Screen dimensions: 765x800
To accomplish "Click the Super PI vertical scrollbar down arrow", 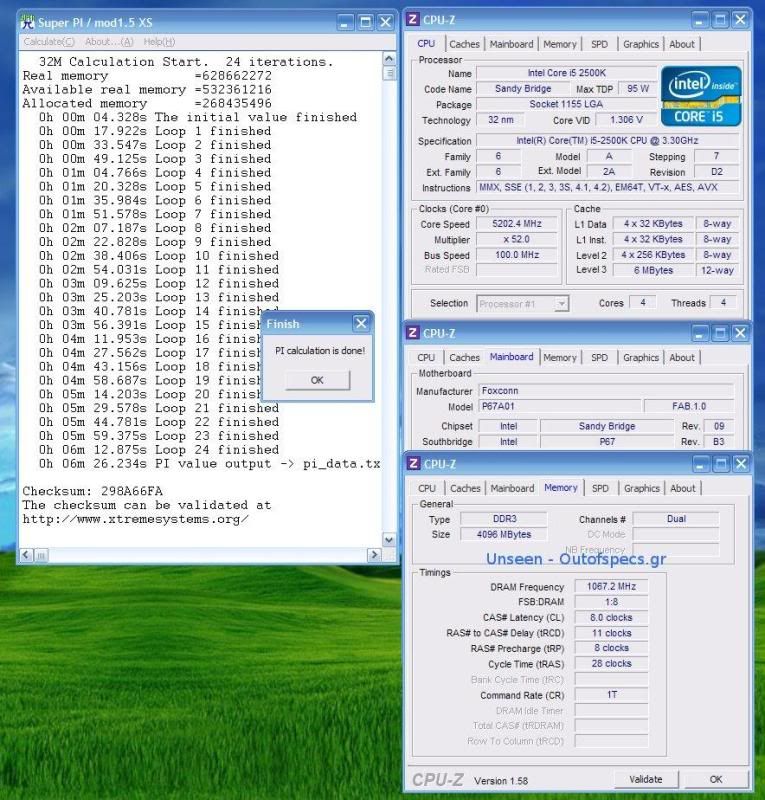I will tap(390, 540).
